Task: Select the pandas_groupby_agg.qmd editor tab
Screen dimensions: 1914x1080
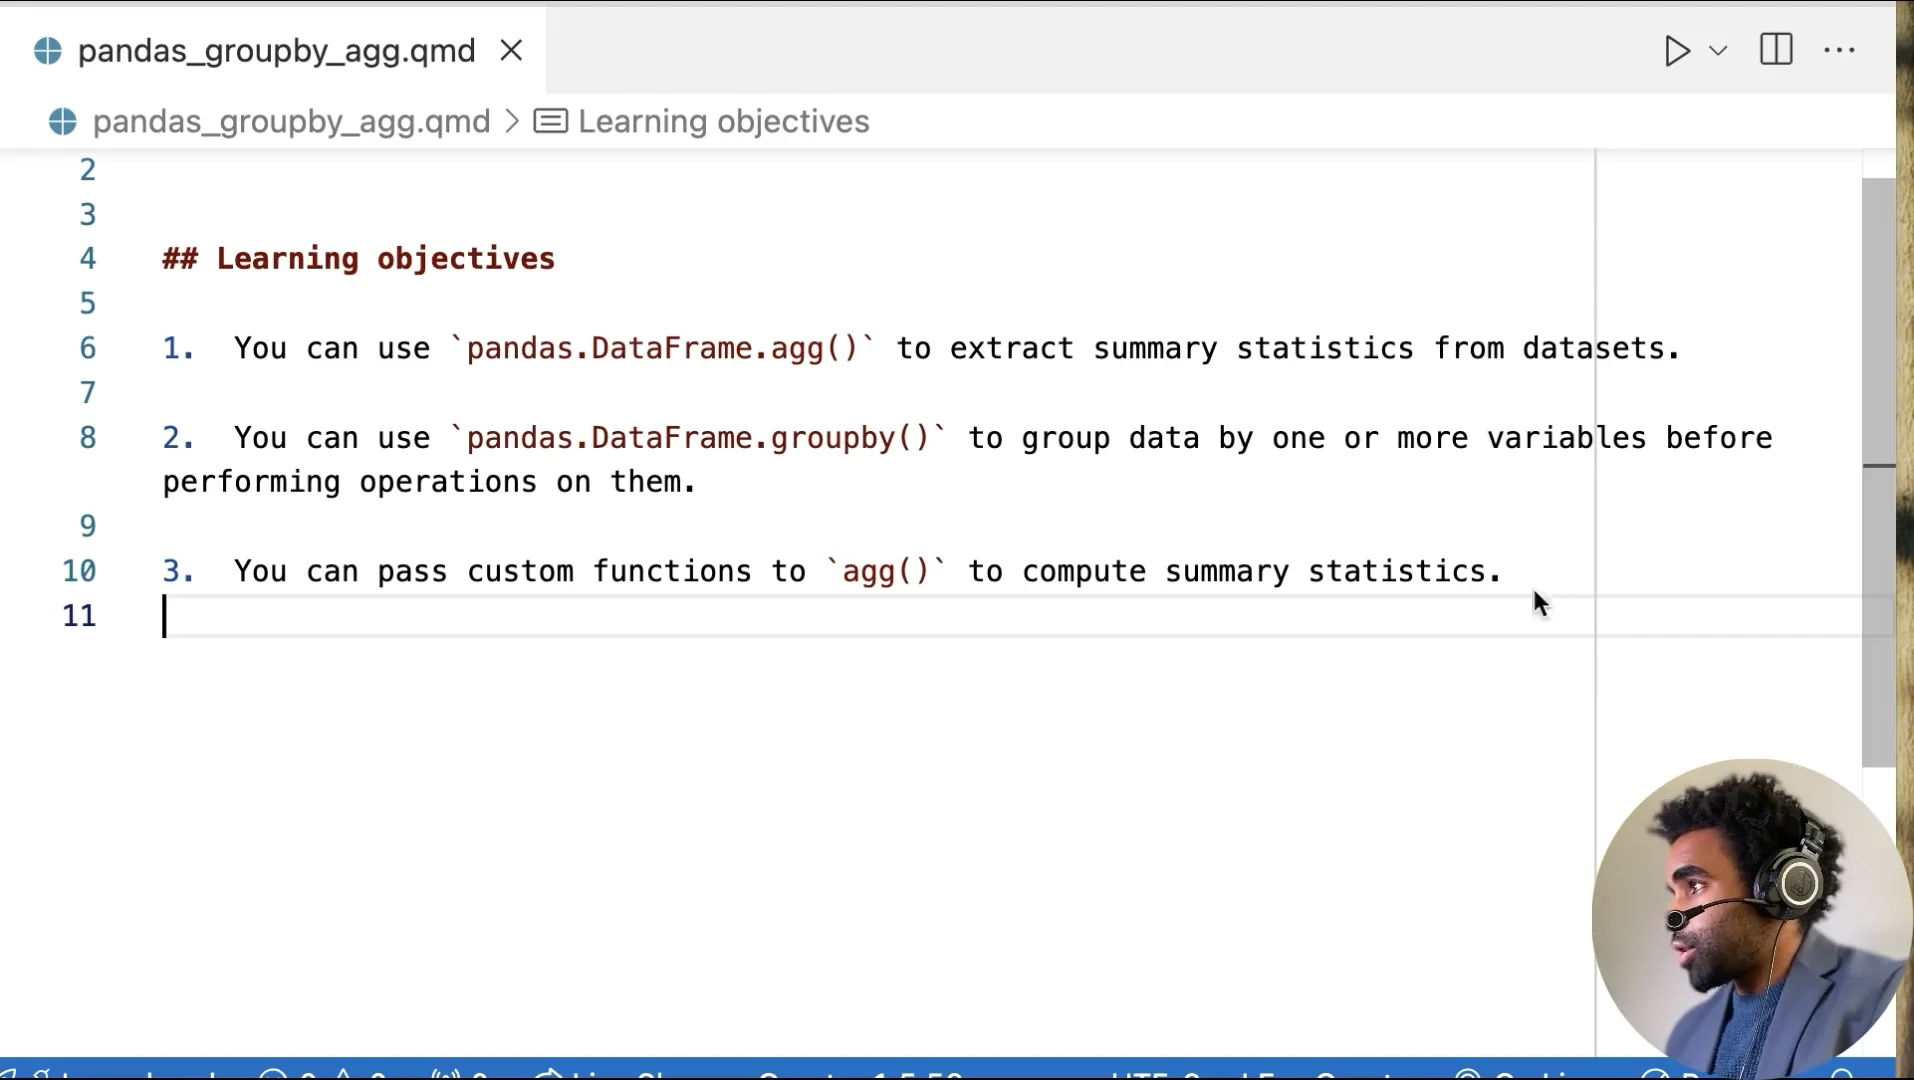Action: click(x=272, y=51)
